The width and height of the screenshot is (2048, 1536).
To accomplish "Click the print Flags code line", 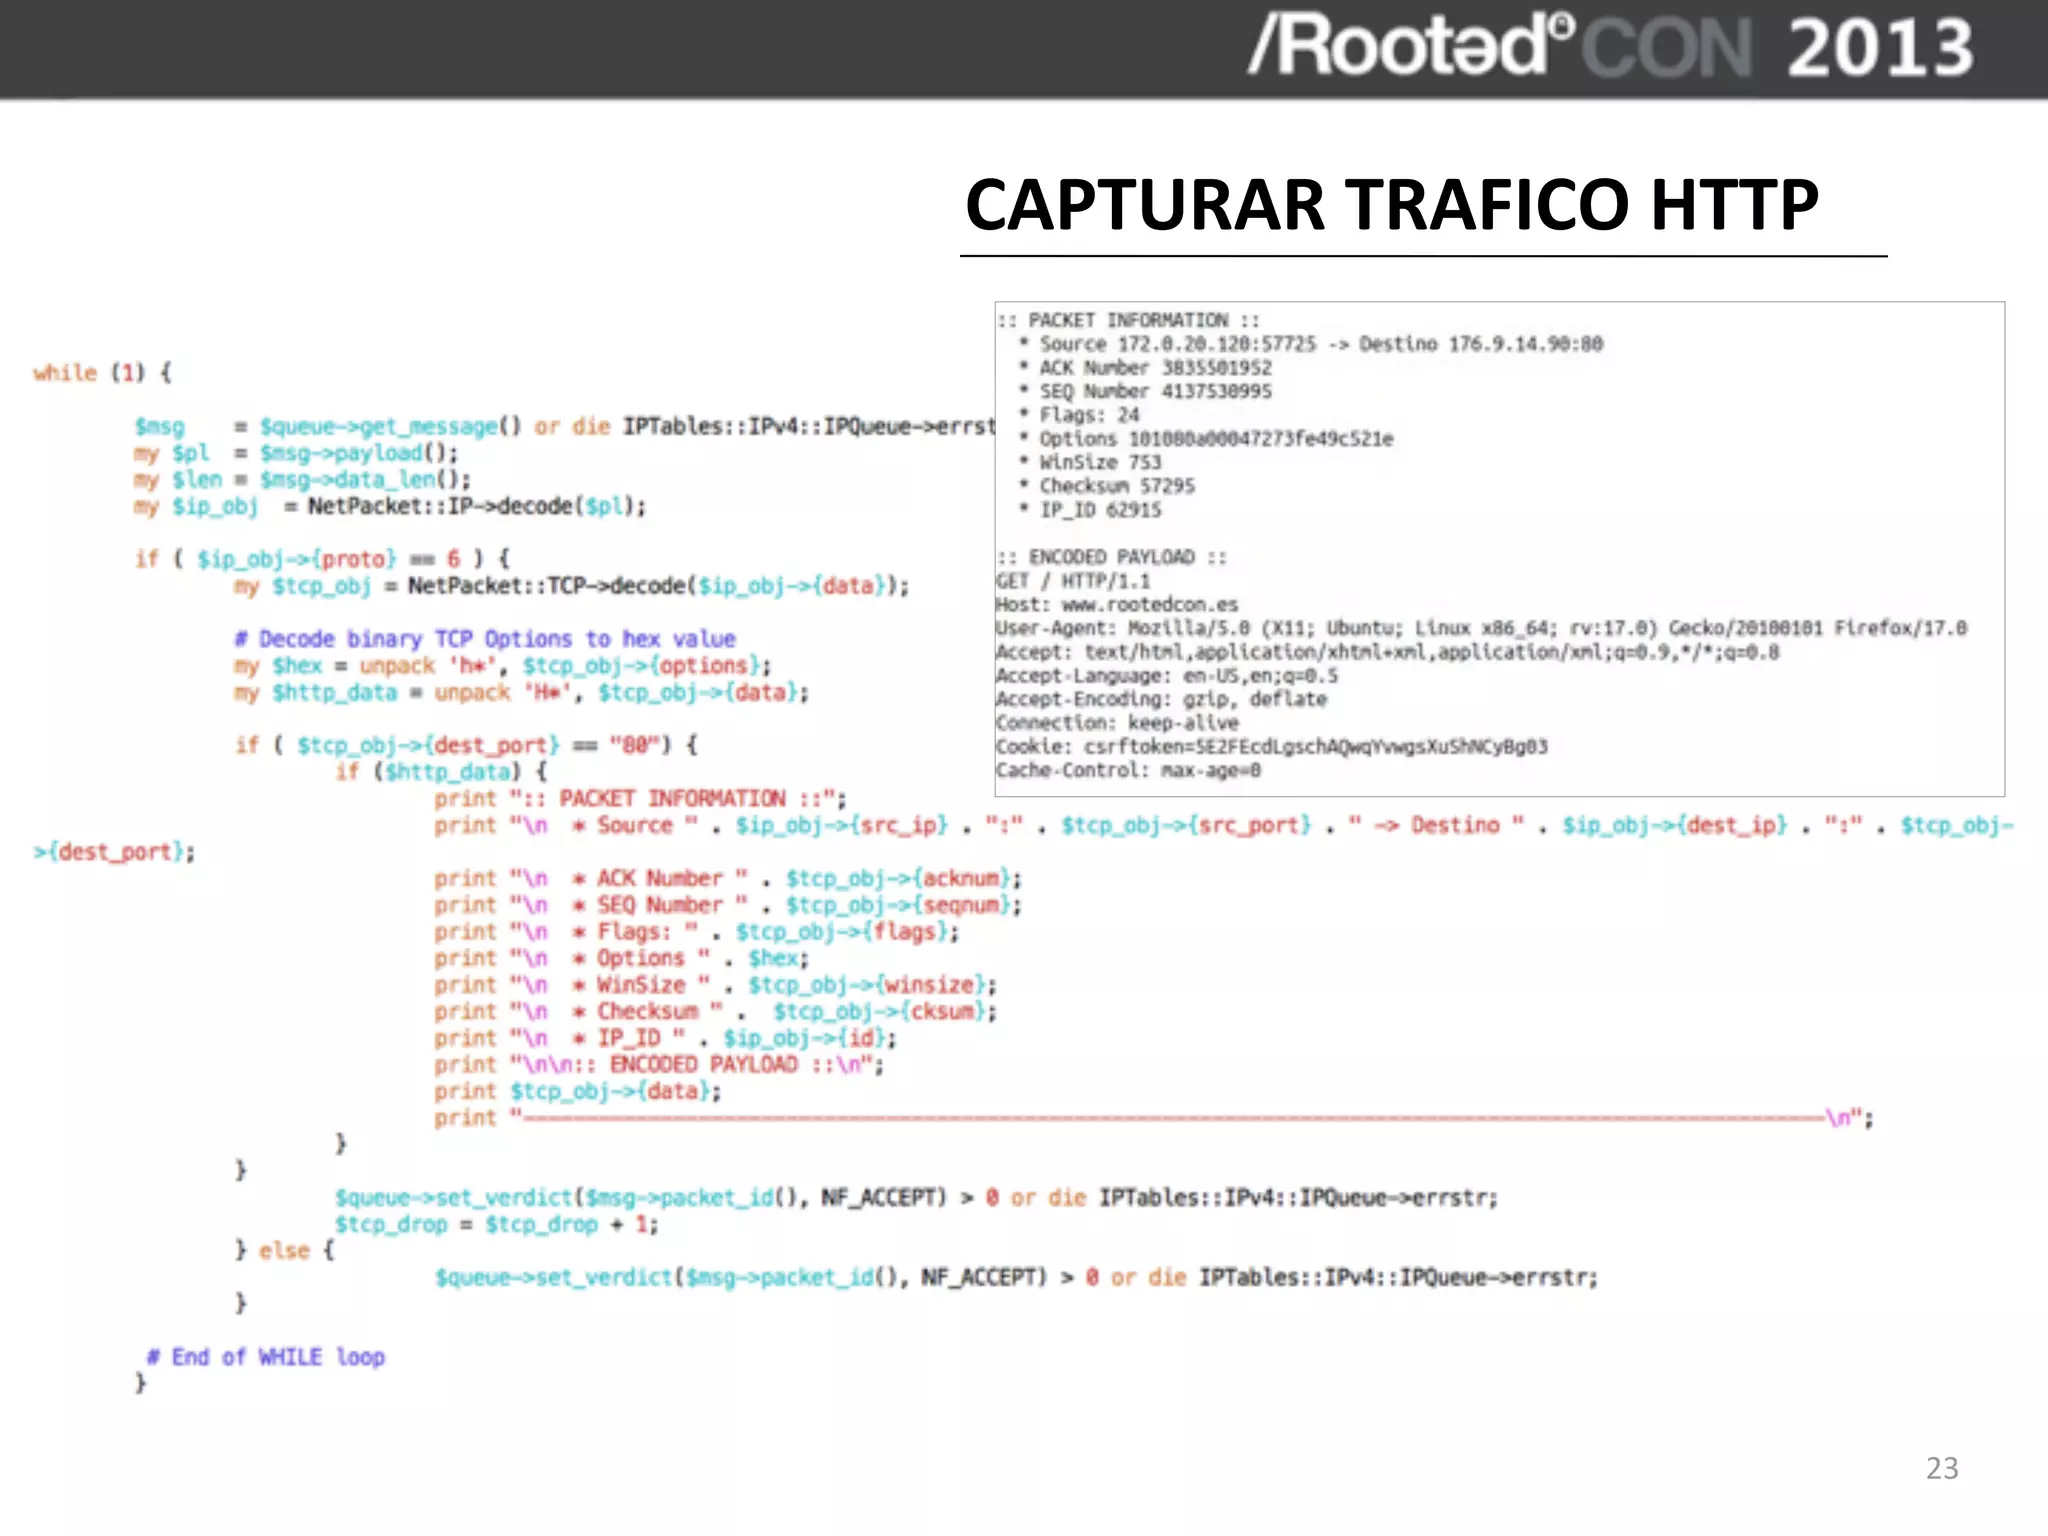I will 697,932.
